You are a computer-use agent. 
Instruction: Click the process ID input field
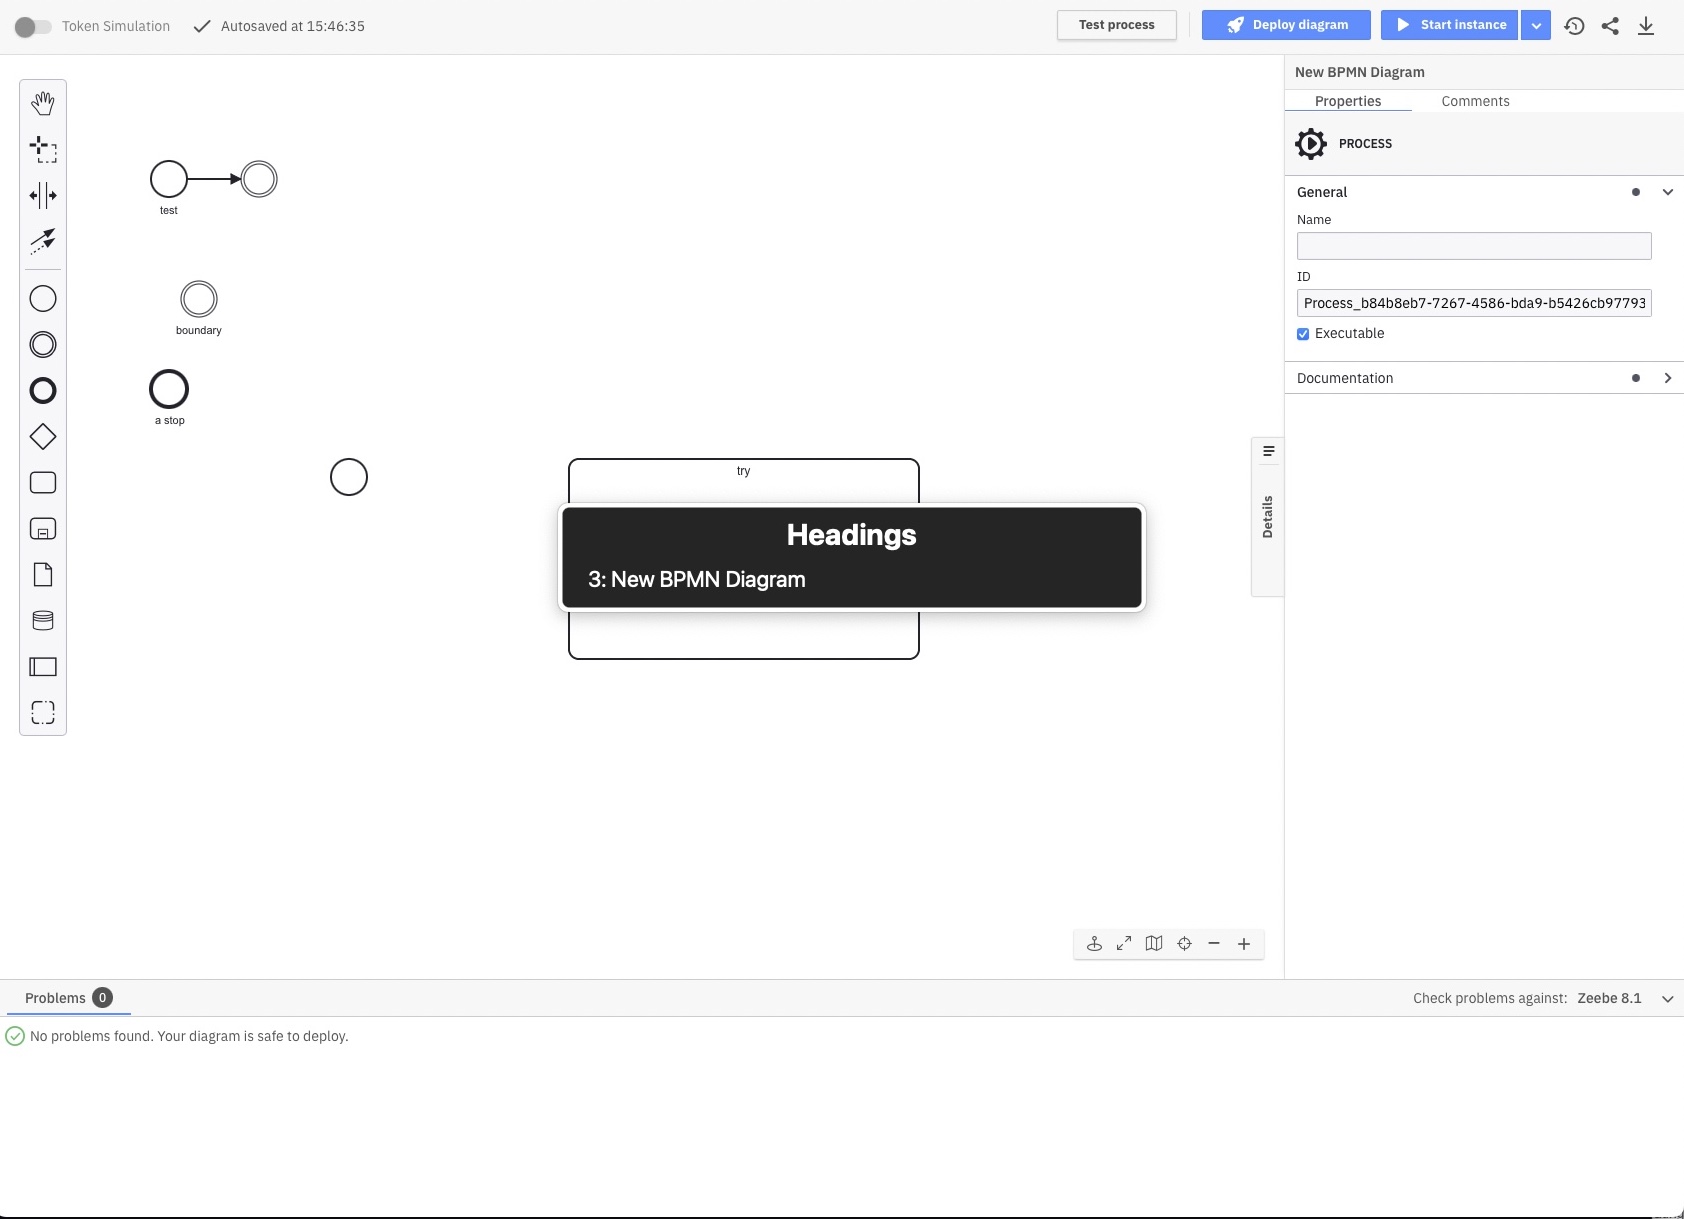tap(1474, 303)
